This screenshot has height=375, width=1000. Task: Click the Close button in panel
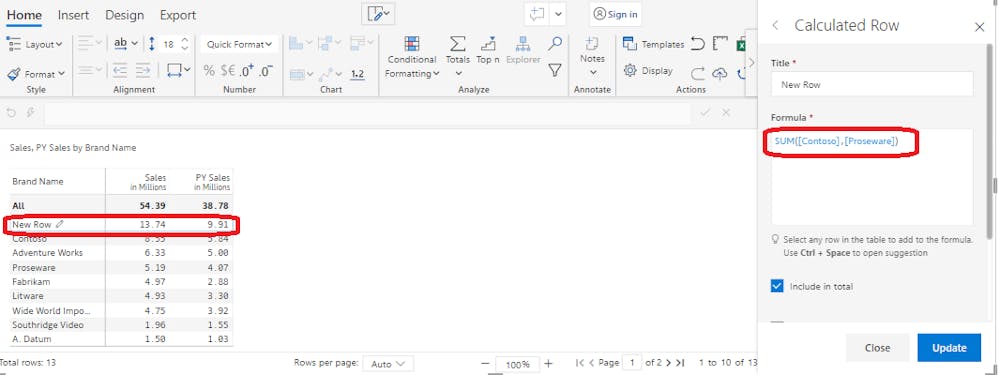click(x=878, y=348)
